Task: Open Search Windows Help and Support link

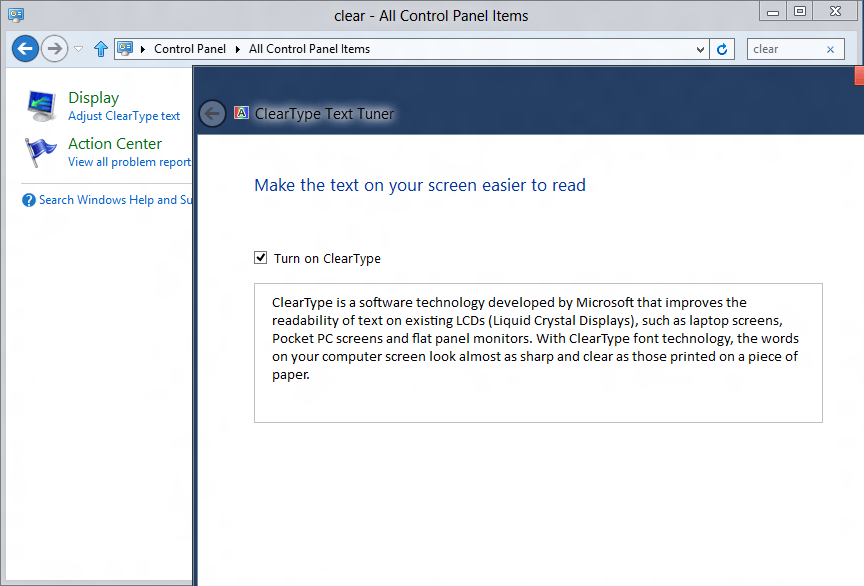Action: tap(116, 200)
